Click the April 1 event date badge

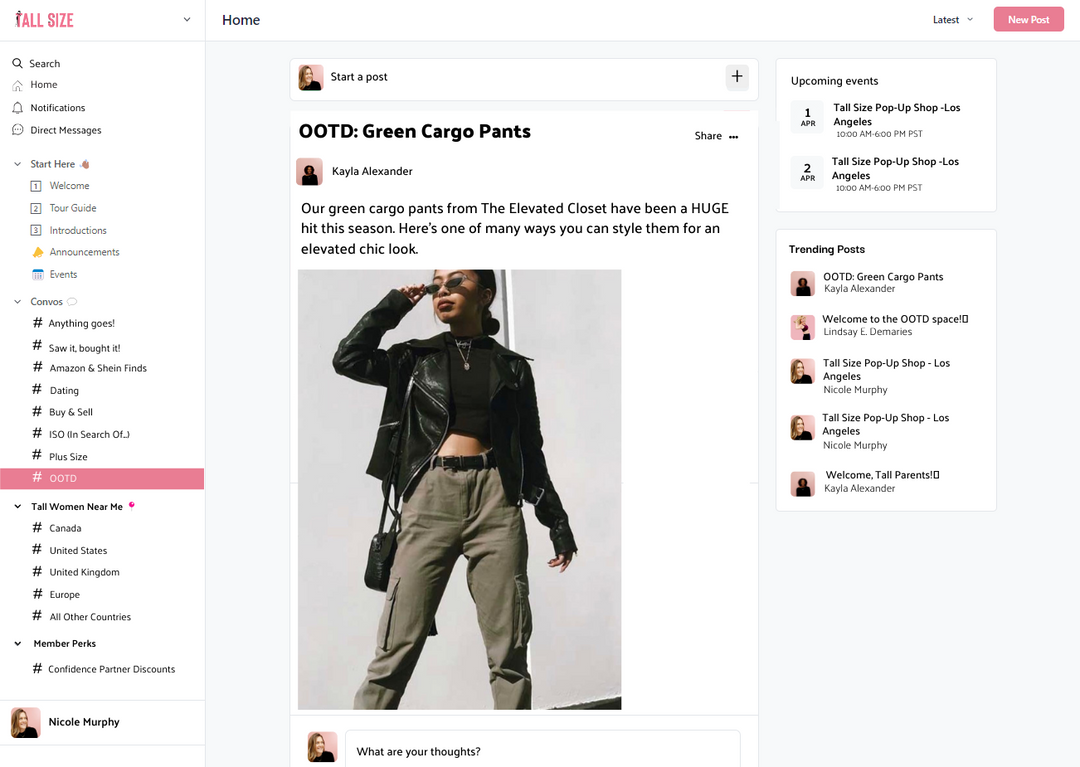tap(807, 117)
